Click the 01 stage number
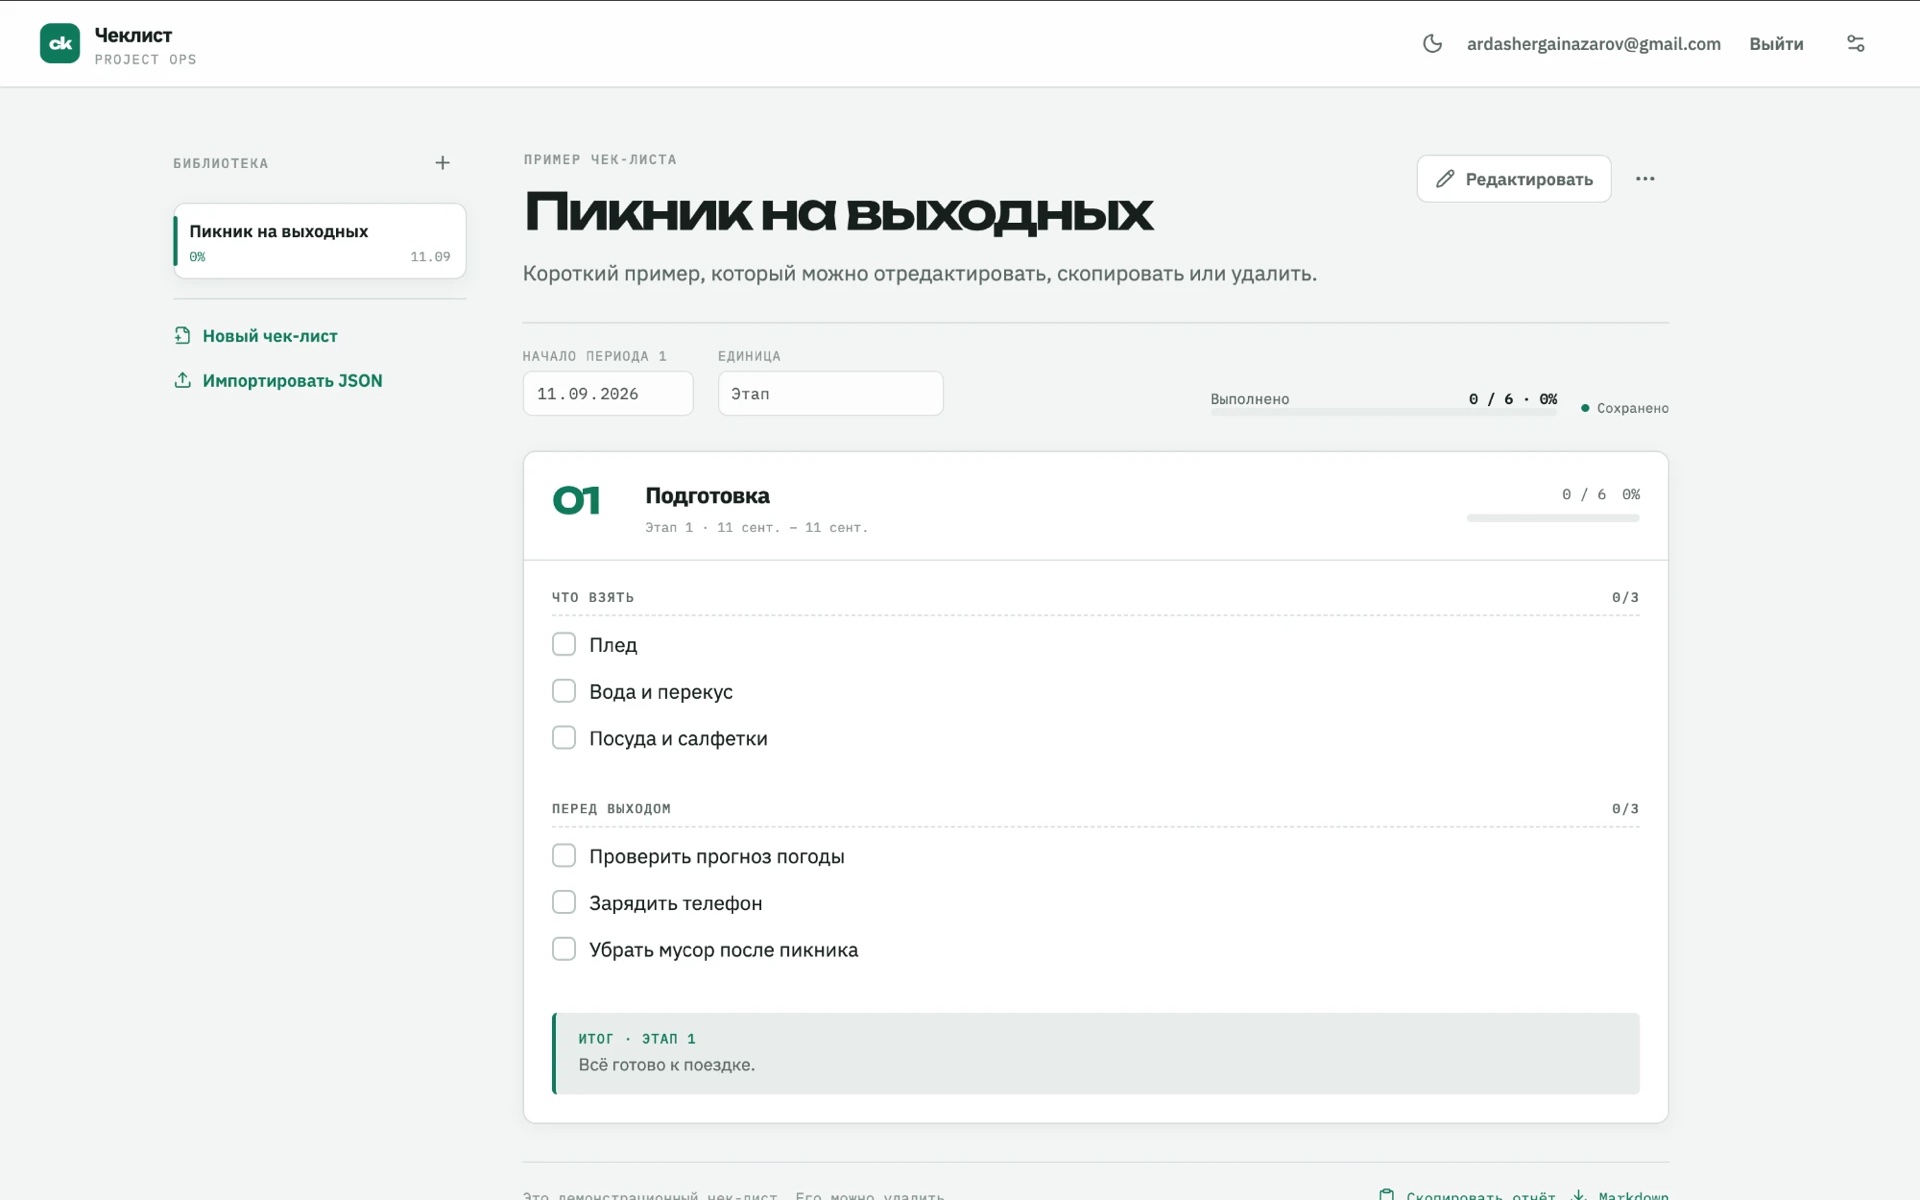Viewport: 1920px width, 1200px height. 576,500
